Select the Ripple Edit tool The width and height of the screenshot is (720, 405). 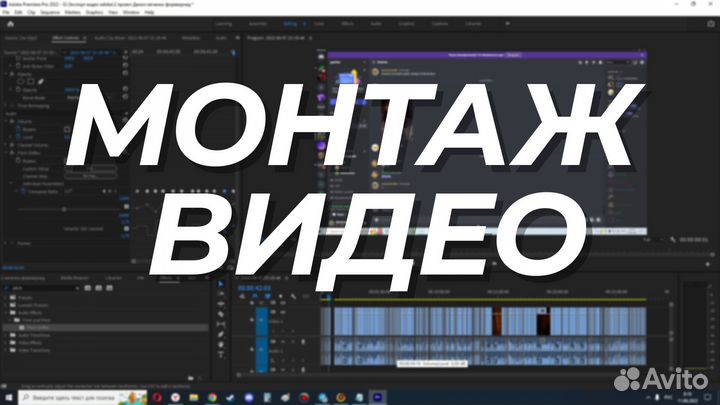point(221,304)
